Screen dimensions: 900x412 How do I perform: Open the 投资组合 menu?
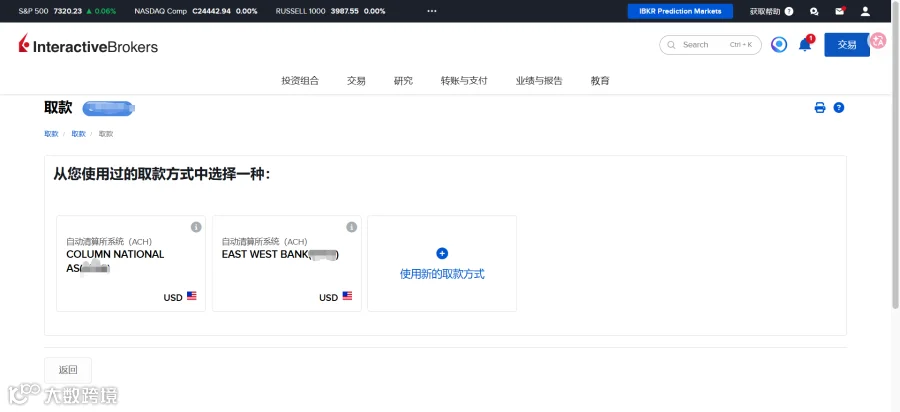click(x=300, y=81)
